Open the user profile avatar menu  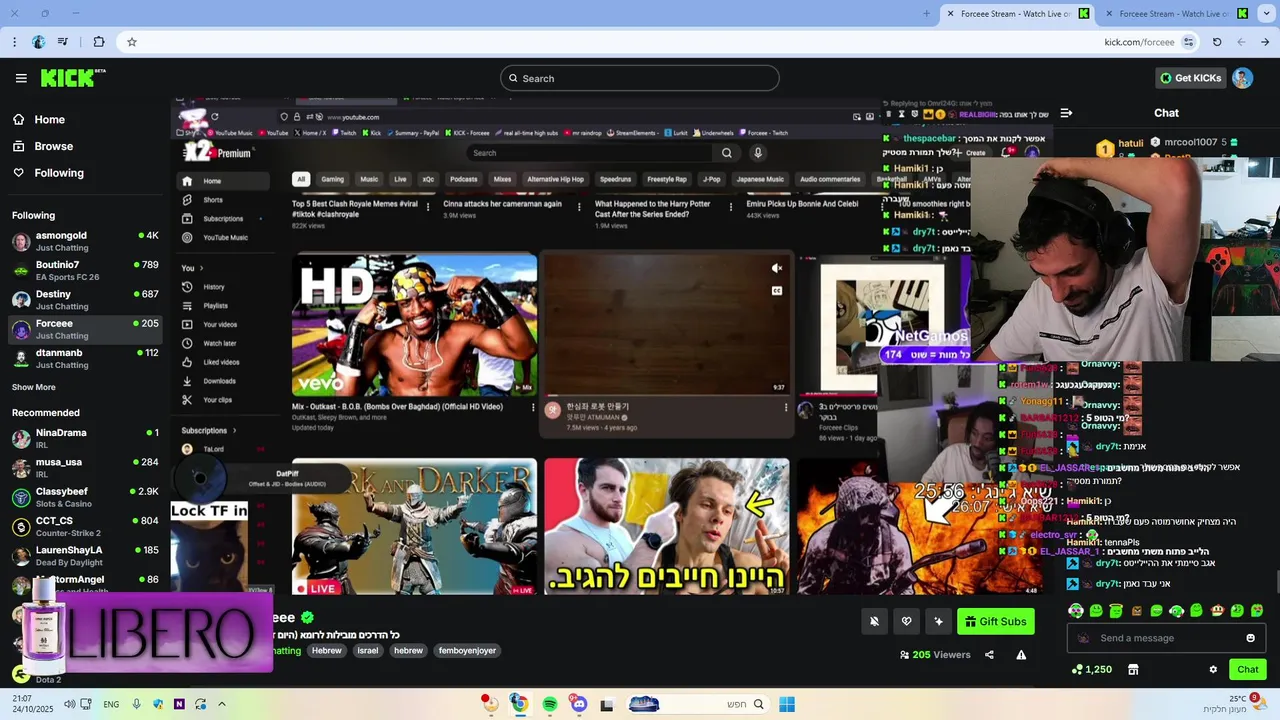(1242, 78)
